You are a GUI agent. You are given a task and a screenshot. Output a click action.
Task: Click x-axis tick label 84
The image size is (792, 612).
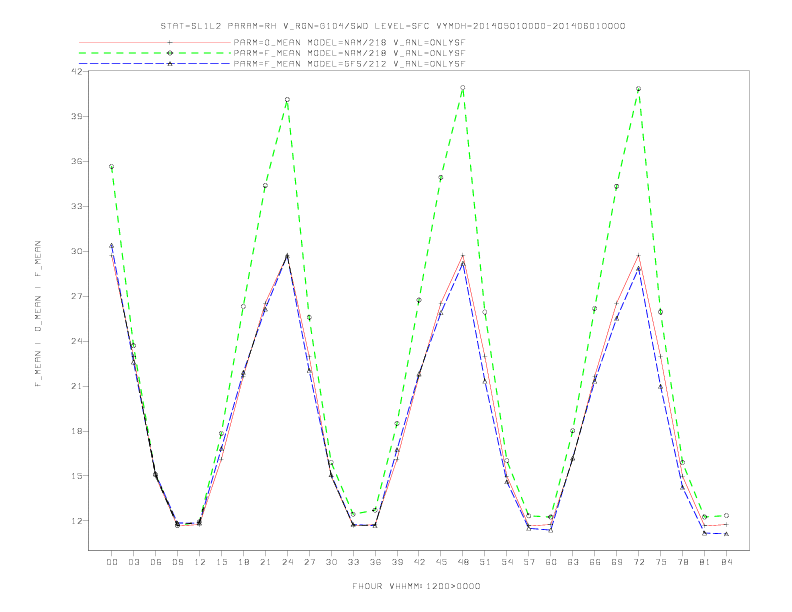[726, 562]
